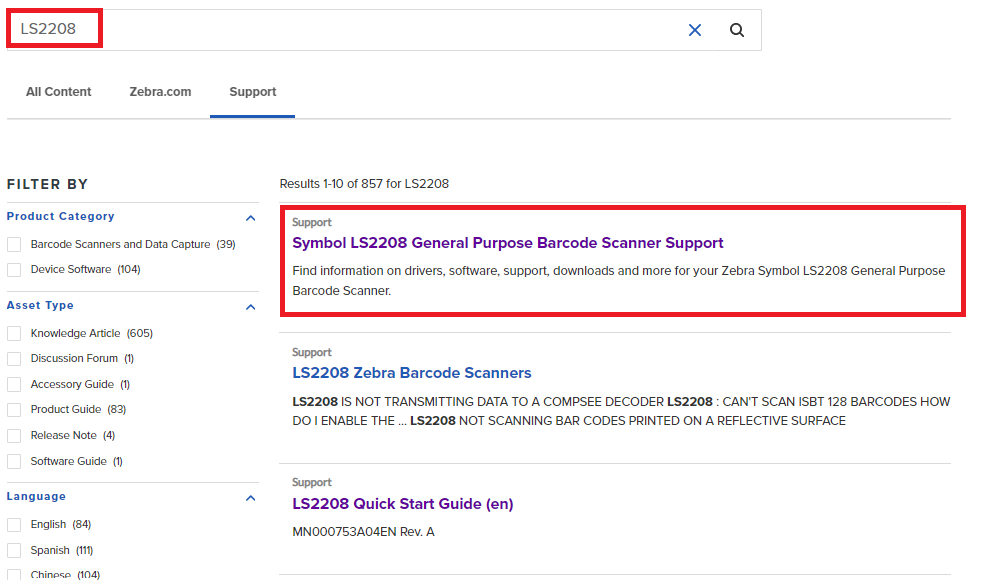Check the Barcode Scanners and Data Capture filter

14,243
